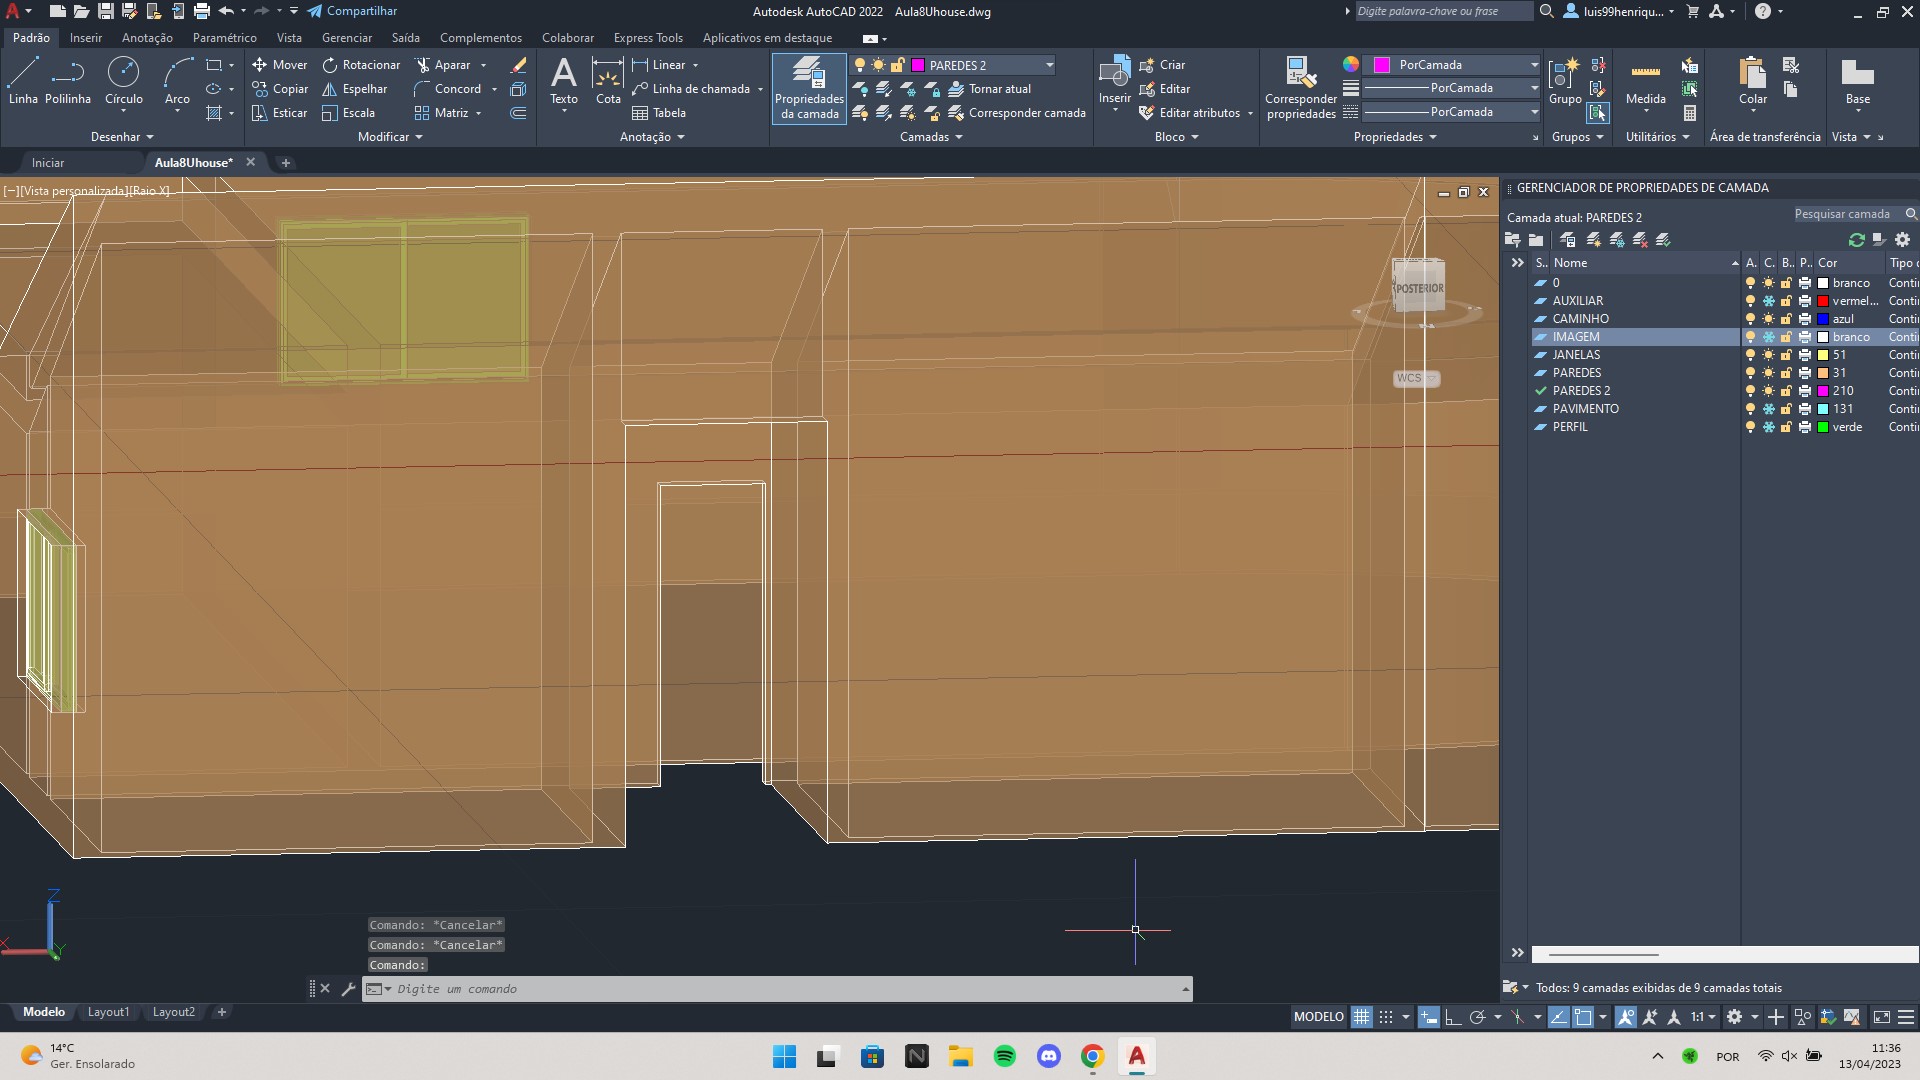The width and height of the screenshot is (1920, 1080).
Task: Open layer manager settings gear
Action: (x=1903, y=240)
